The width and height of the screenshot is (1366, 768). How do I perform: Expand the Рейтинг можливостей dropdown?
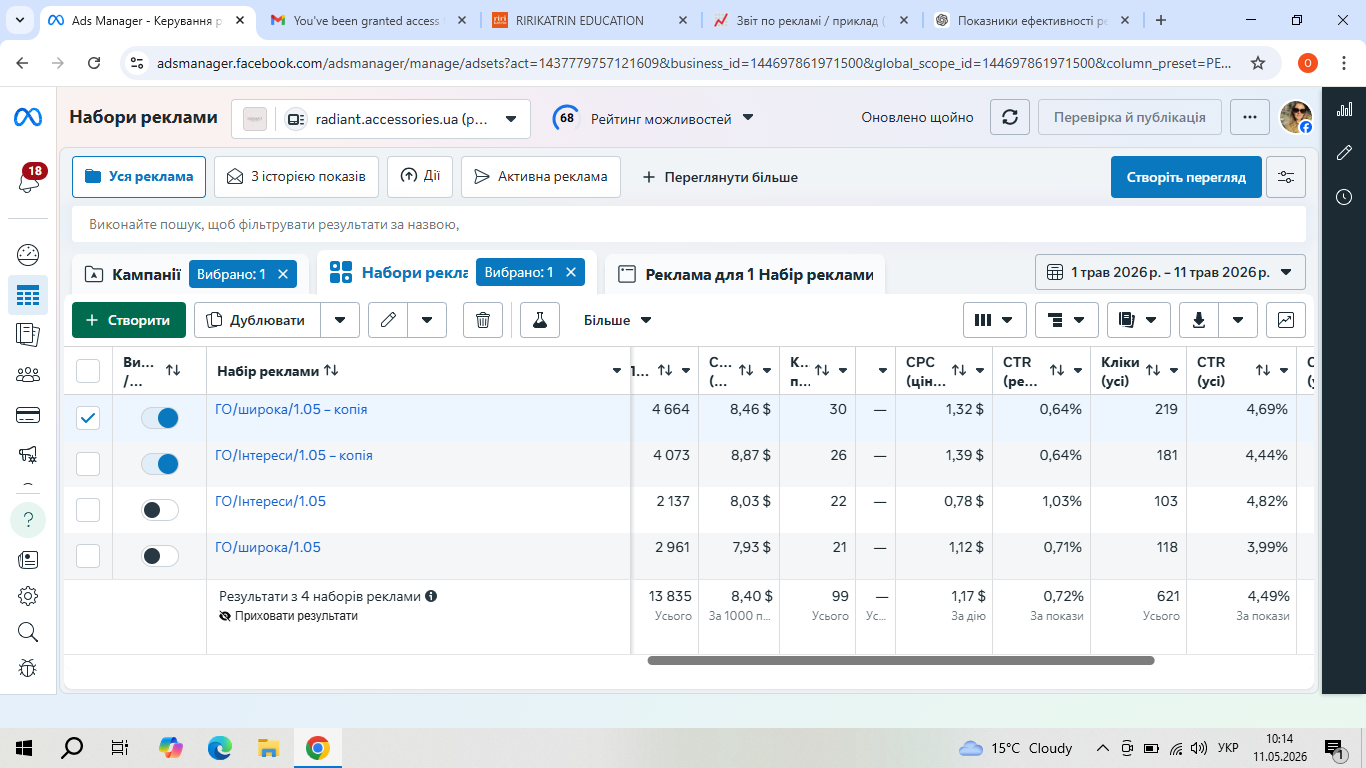coord(653,118)
